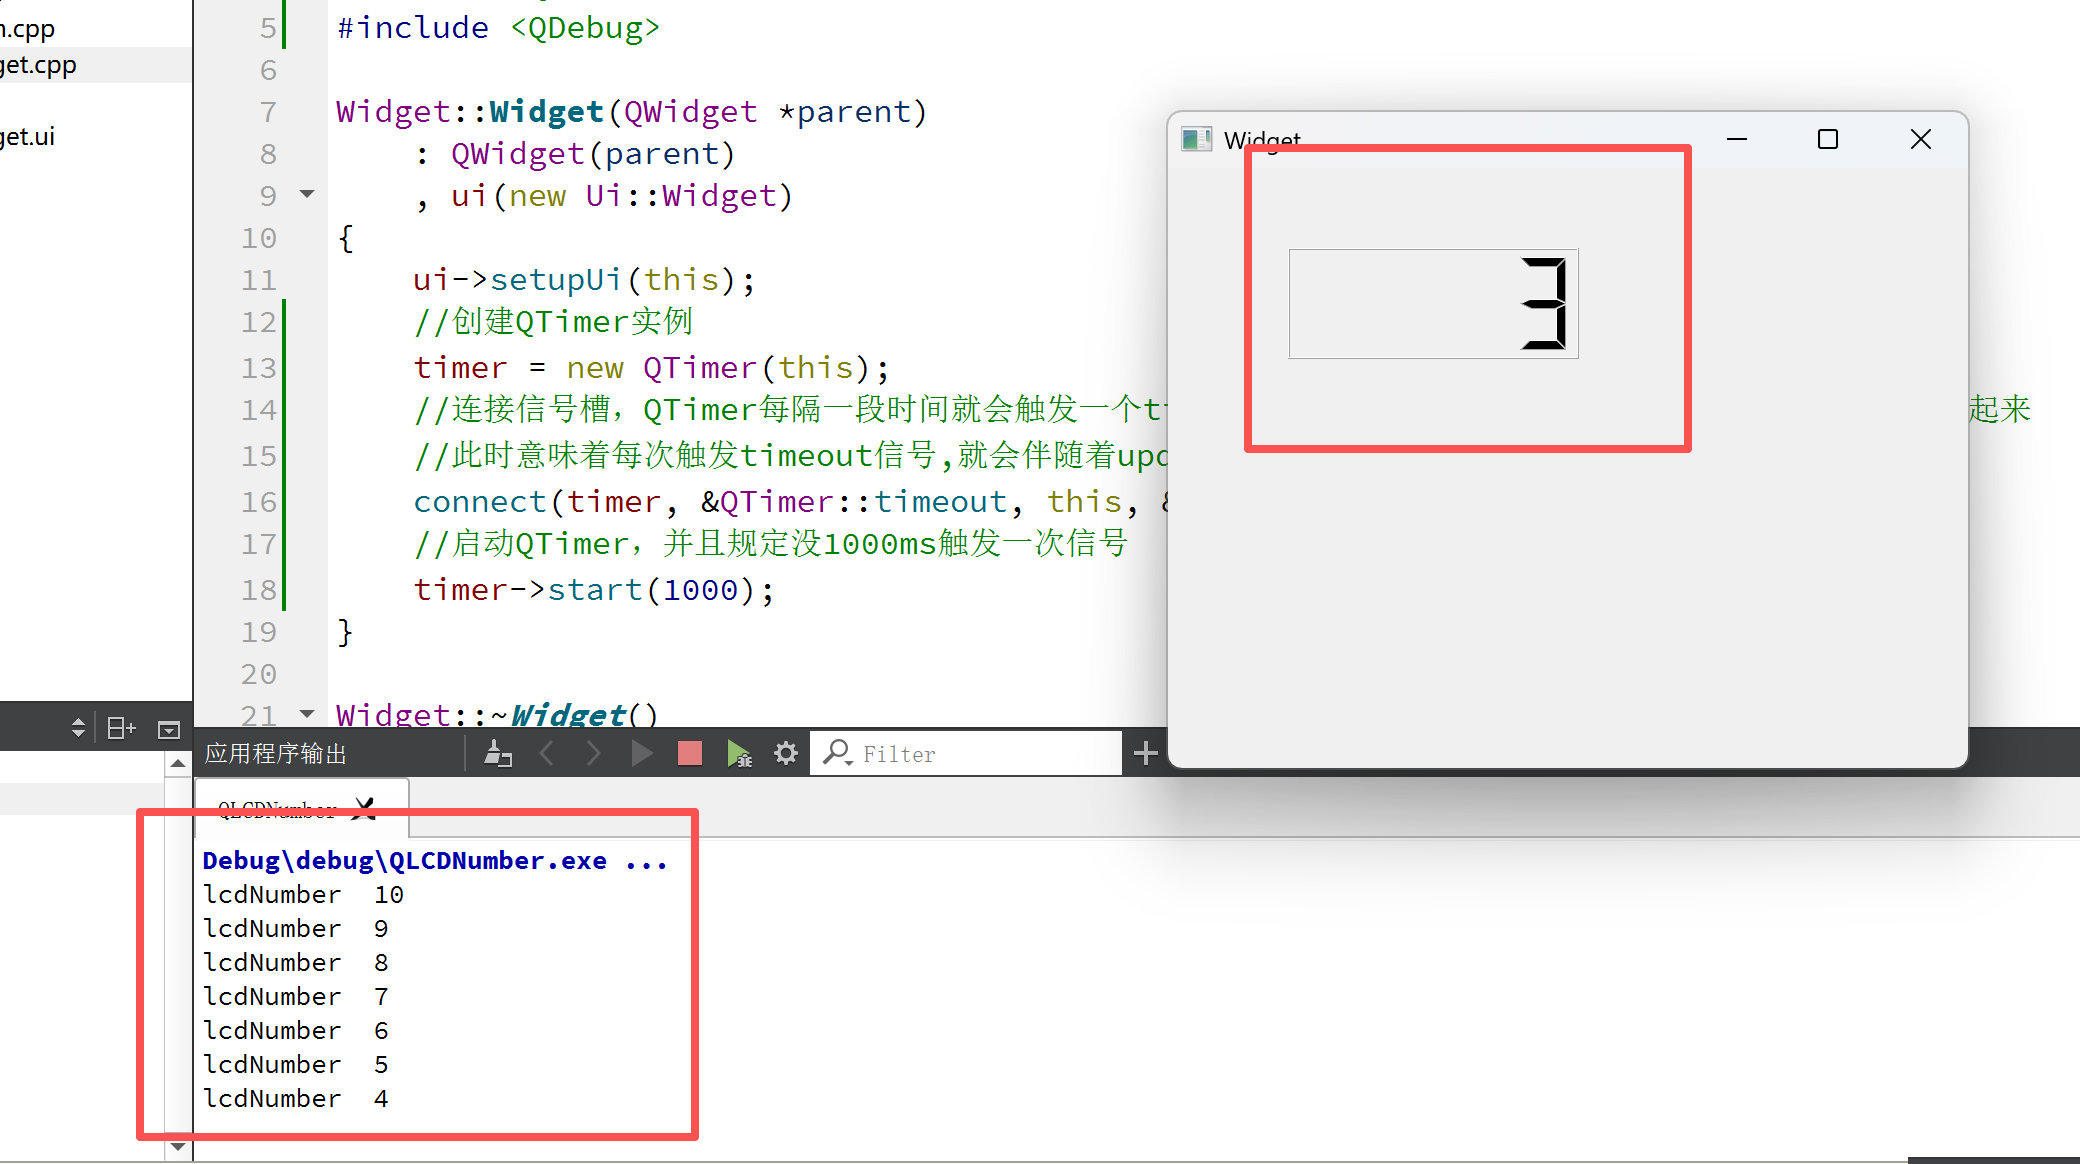Collapse the fold arrow at line 21
This screenshot has width=2080, height=1164.
click(x=307, y=714)
